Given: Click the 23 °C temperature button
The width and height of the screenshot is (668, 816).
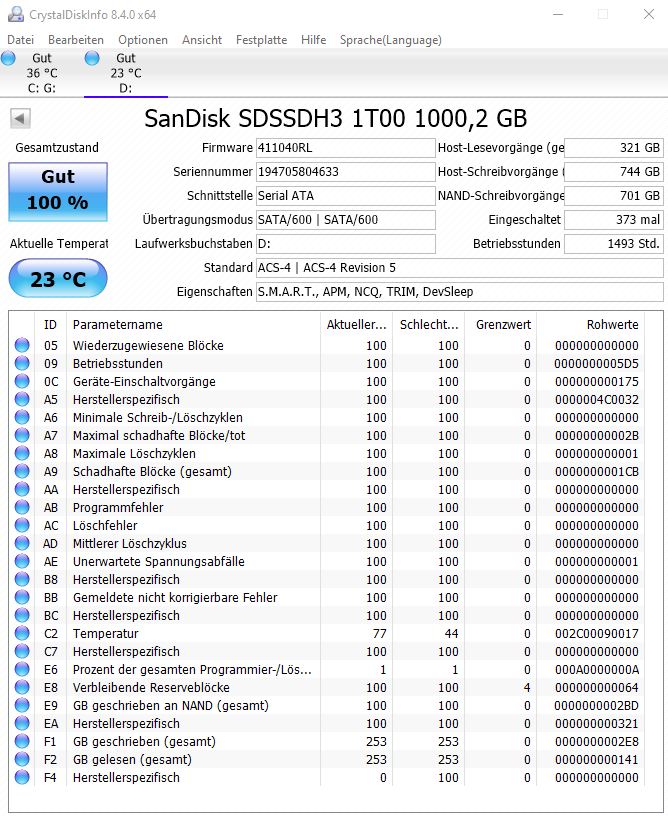Looking at the screenshot, I should [x=58, y=279].
